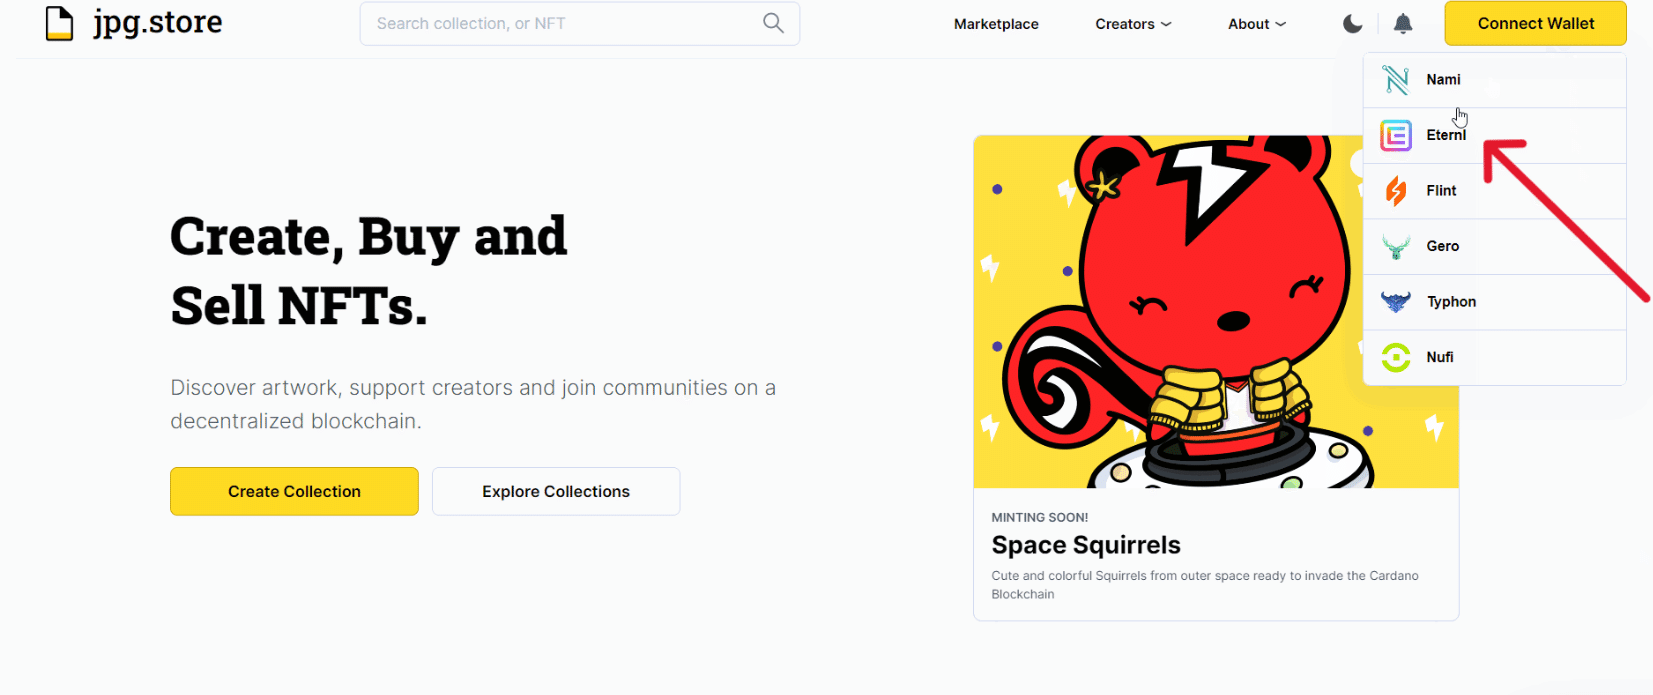Viewport: 1653px width, 695px height.
Task: Open the notifications bell
Action: coord(1403,23)
